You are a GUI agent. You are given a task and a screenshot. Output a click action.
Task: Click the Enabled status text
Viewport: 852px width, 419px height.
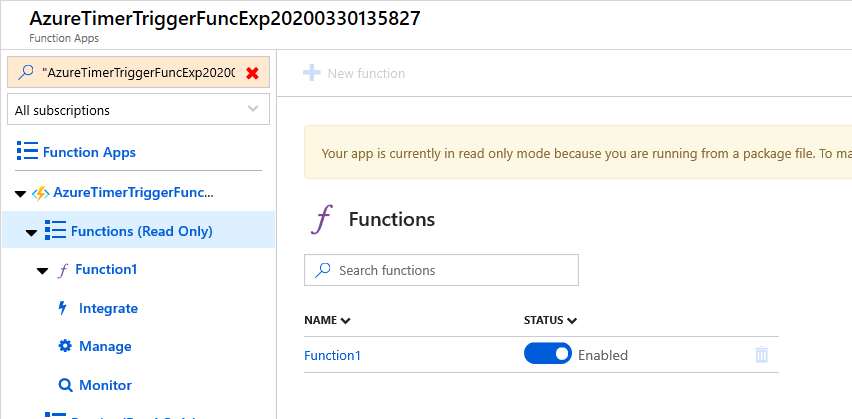tap(603, 355)
